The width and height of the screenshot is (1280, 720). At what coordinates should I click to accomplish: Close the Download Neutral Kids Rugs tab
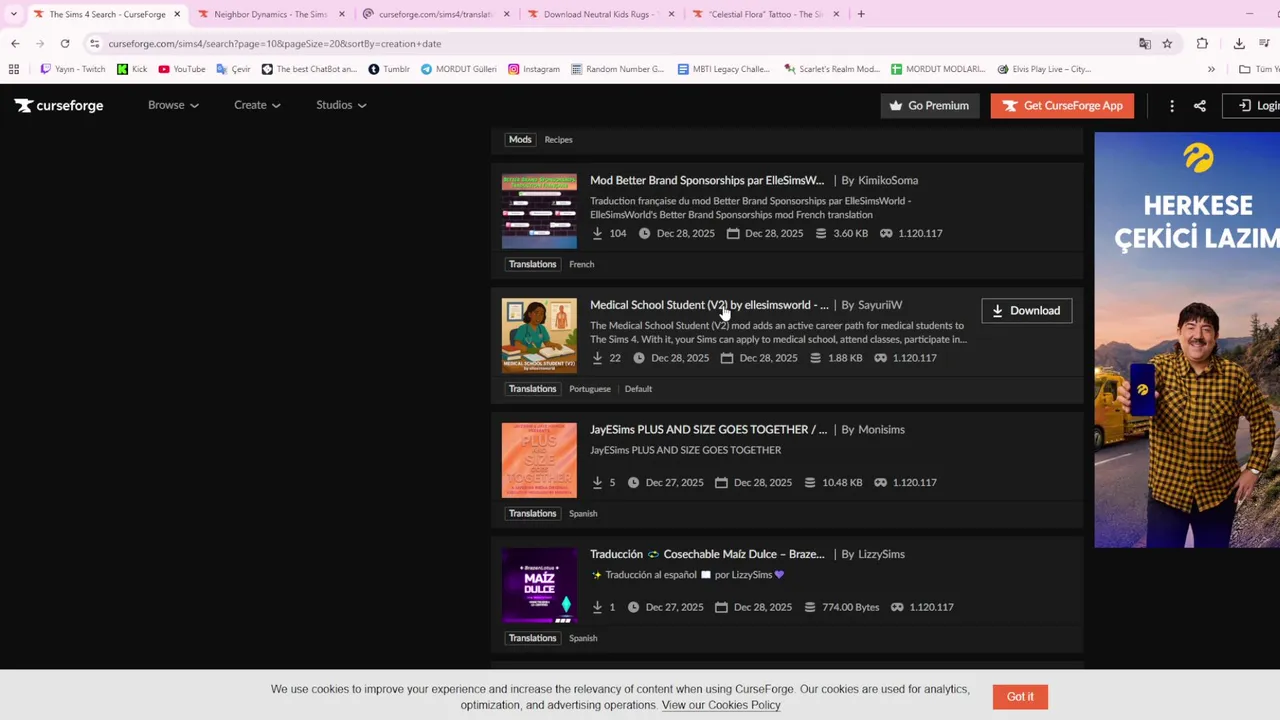coord(671,14)
